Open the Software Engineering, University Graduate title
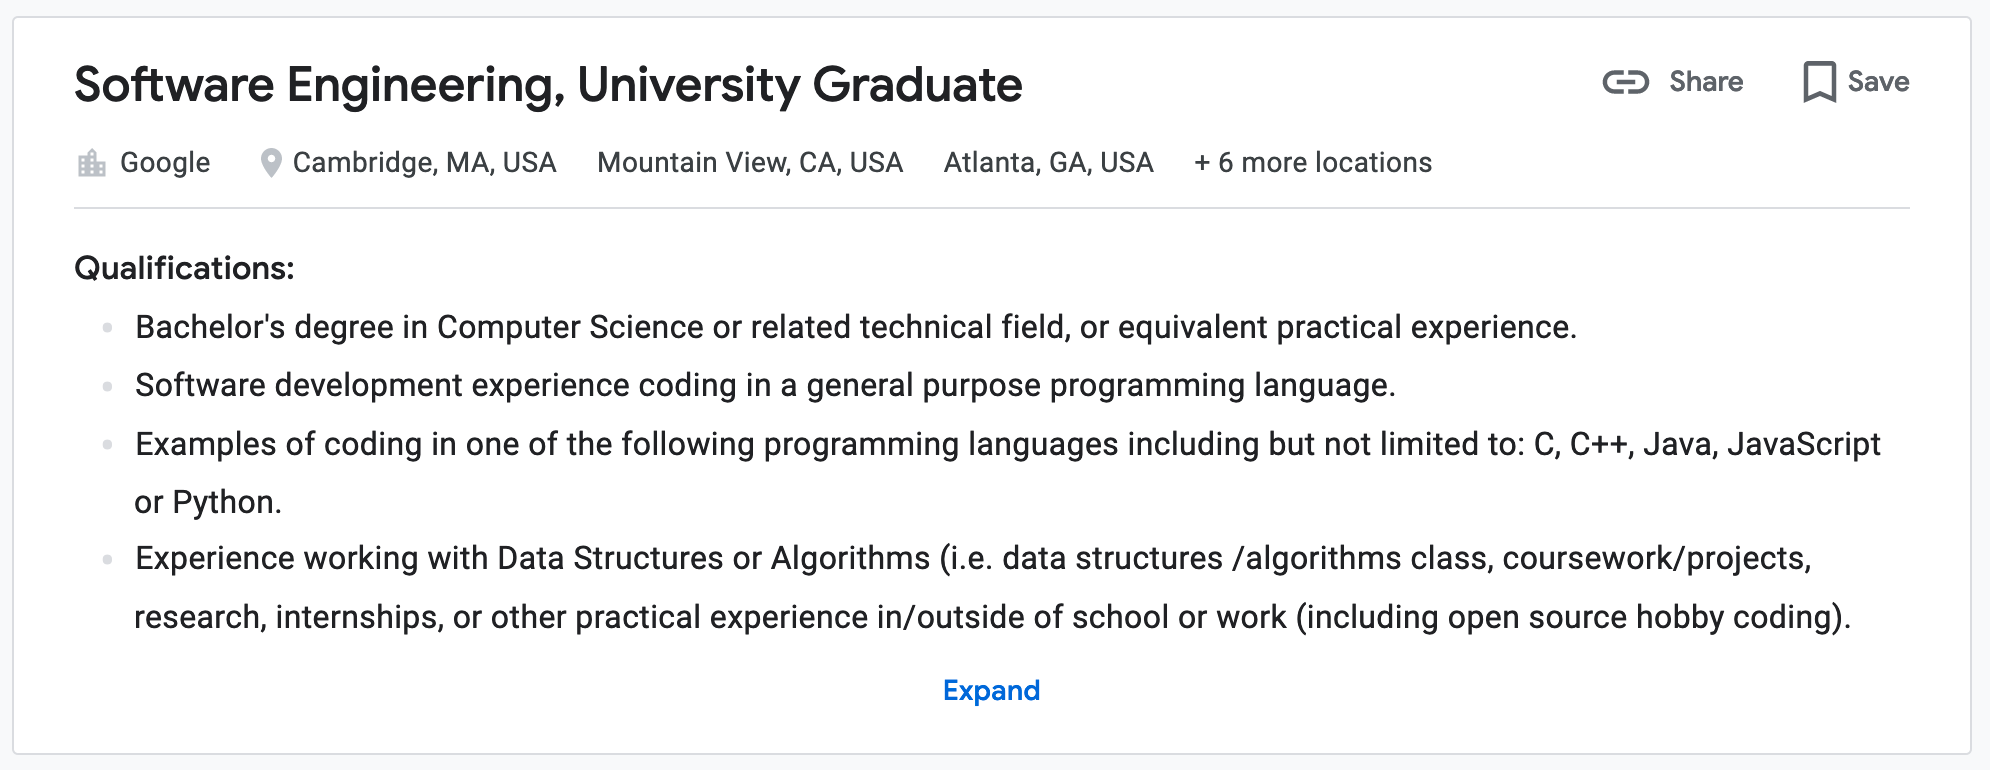The width and height of the screenshot is (1990, 770). [548, 84]
